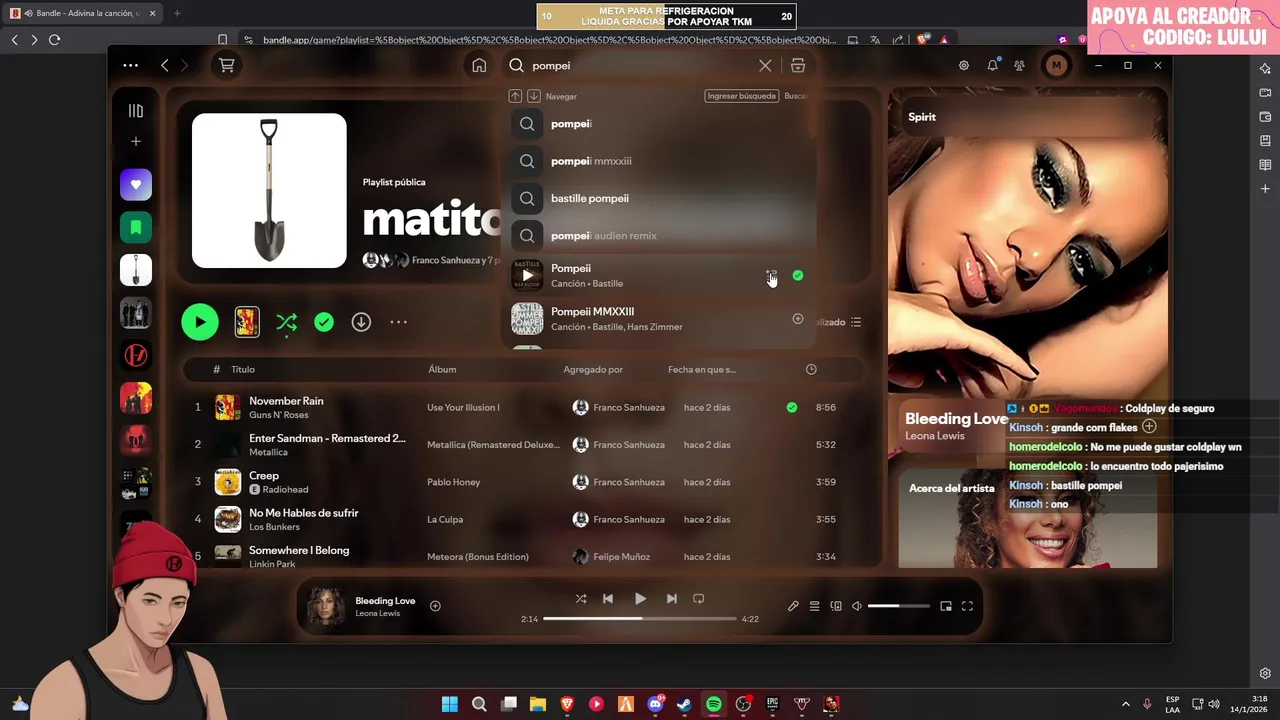The image size is (1280, 720).
Task: Click the duration clock column header
Action: 811,370
